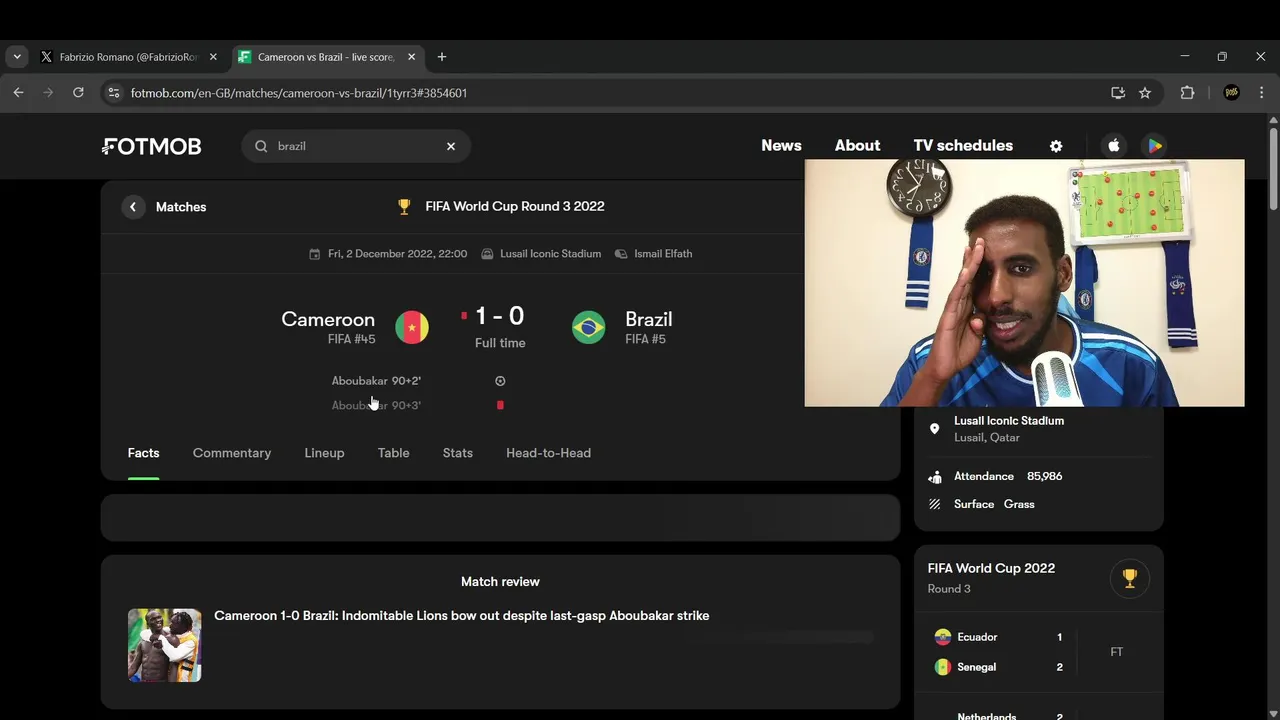1280x720 pixels.
Task: Open the News menu item
Action: tap(781, 145)
